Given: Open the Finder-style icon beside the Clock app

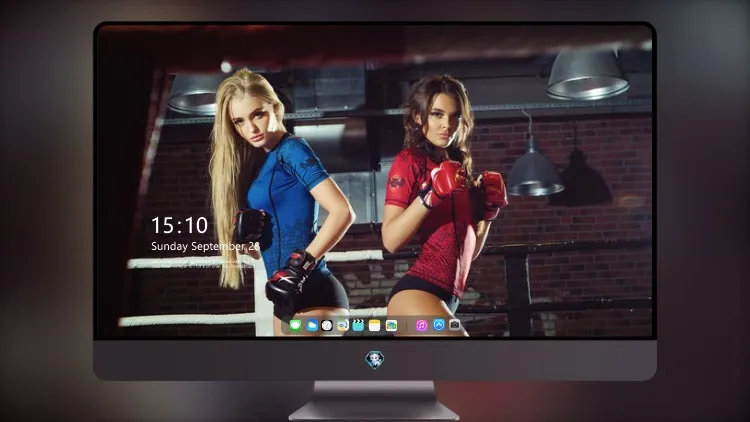Looking at the screenshot, I should [343, 325].
